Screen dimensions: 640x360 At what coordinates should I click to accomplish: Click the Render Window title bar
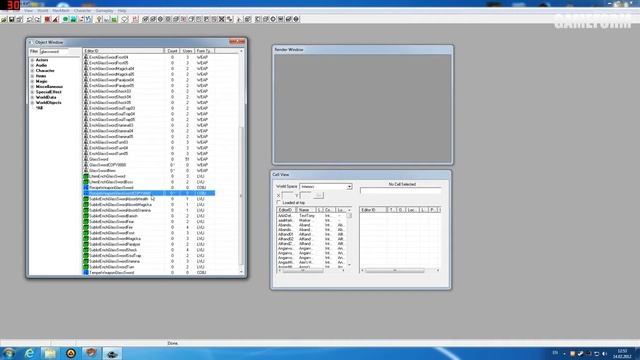click(362, 49)
